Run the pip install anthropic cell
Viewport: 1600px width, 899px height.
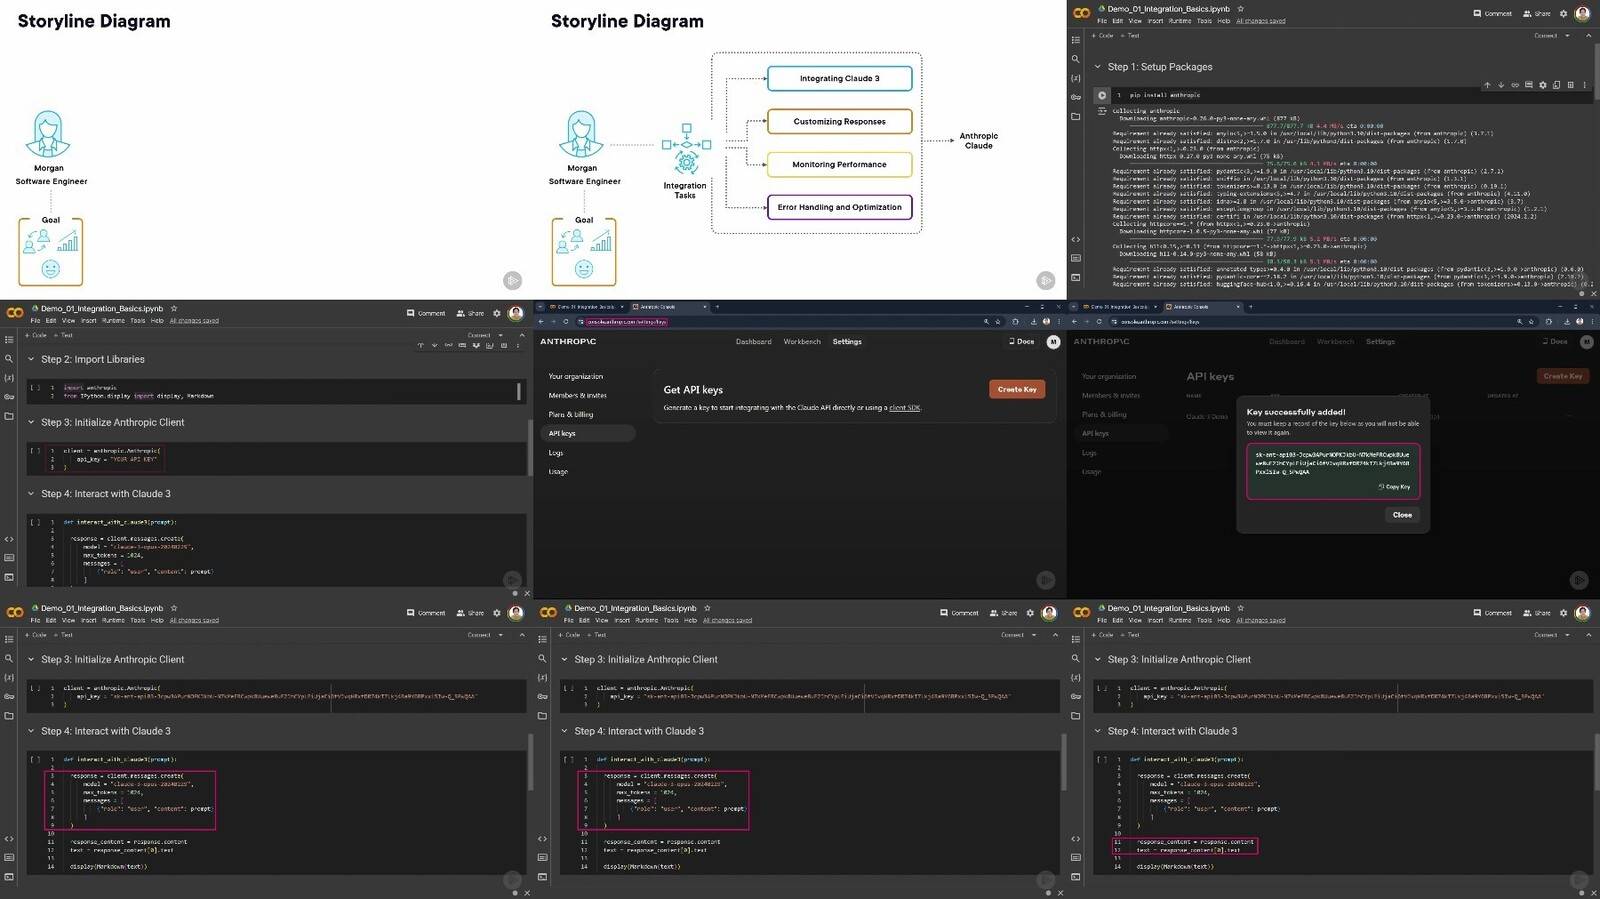pos(1102,95)
